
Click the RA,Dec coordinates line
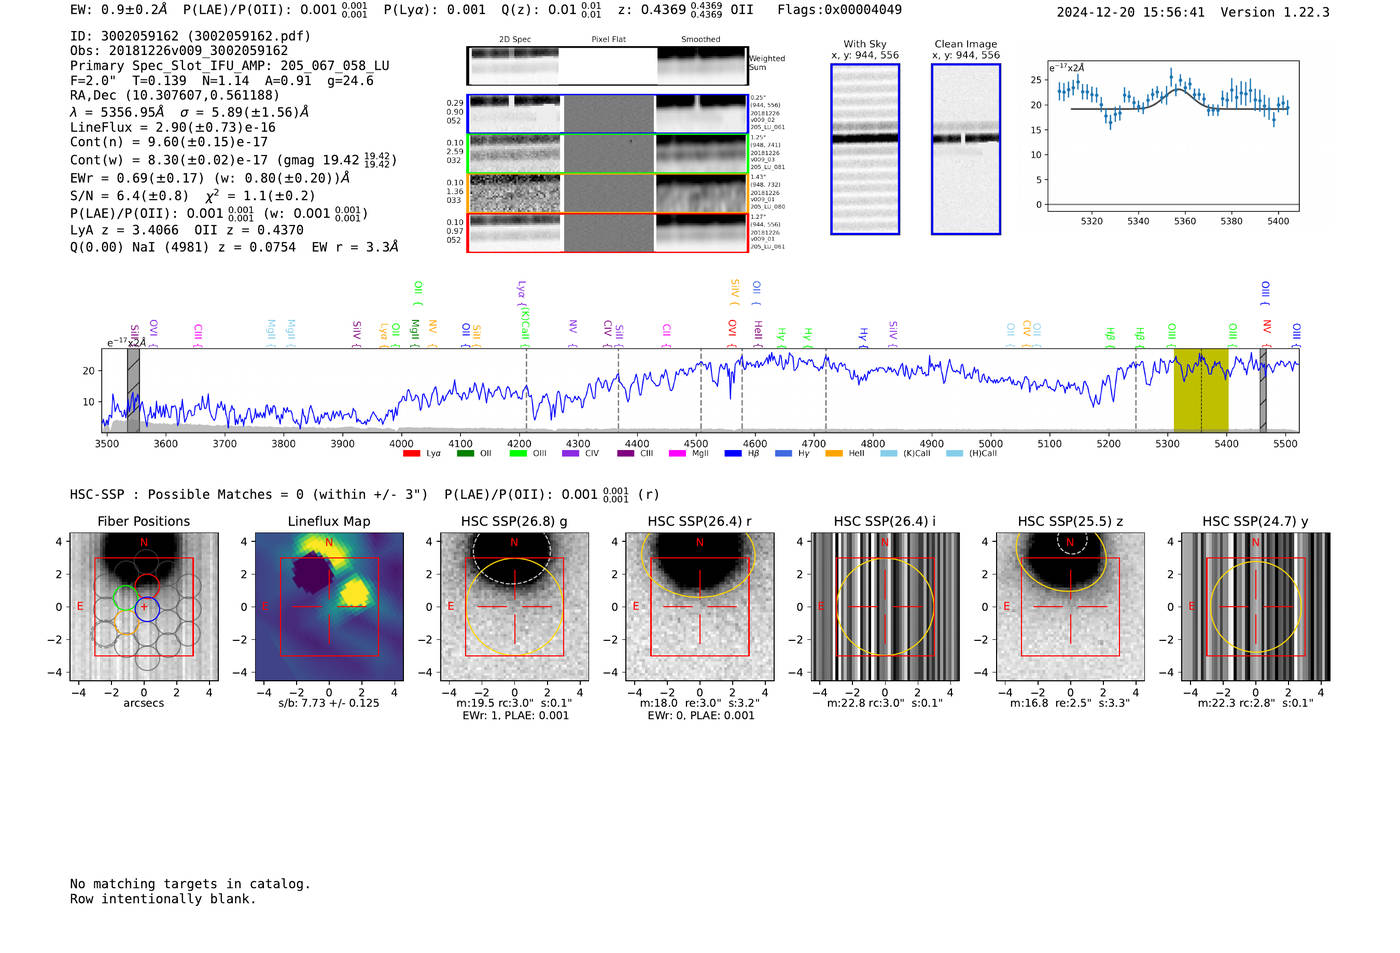(x=175, y=96)
